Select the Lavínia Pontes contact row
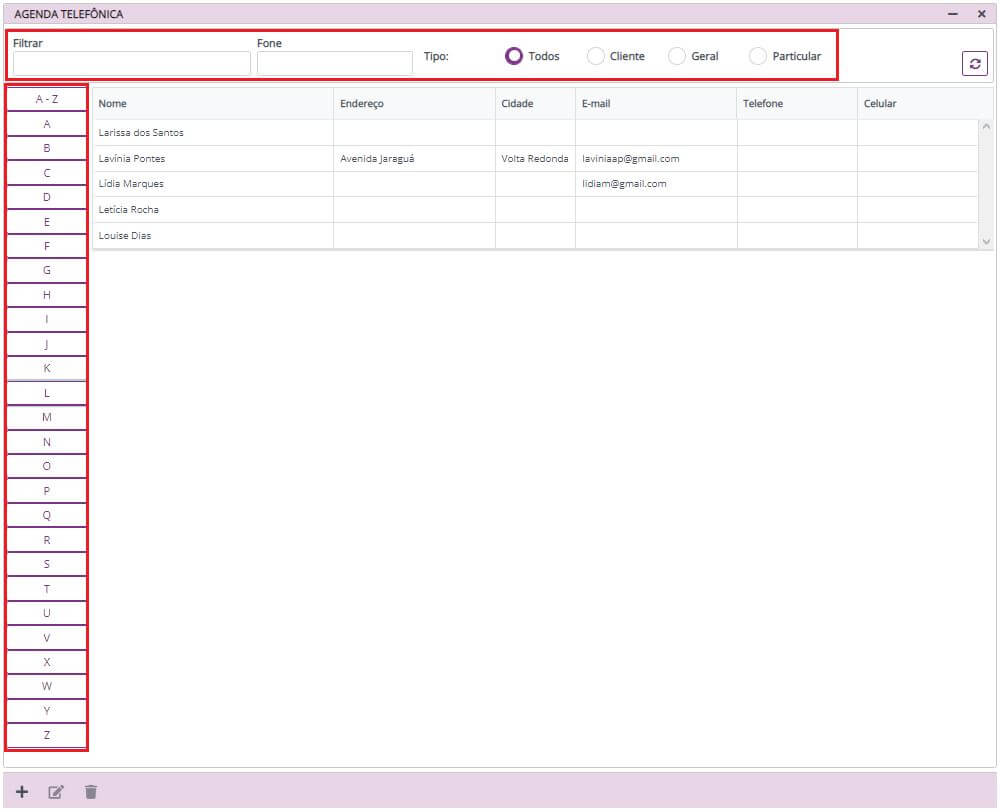 pos(132,158)
